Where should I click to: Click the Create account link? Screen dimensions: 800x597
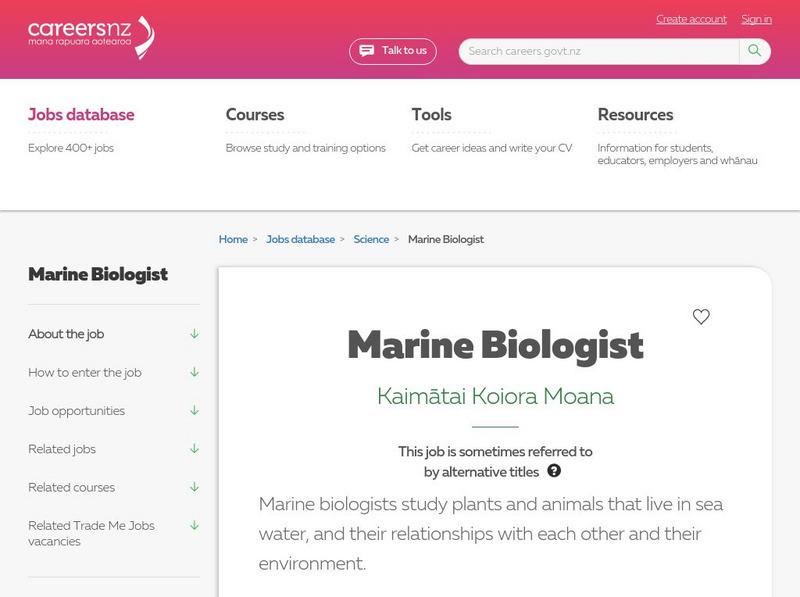tap(691, 19)
